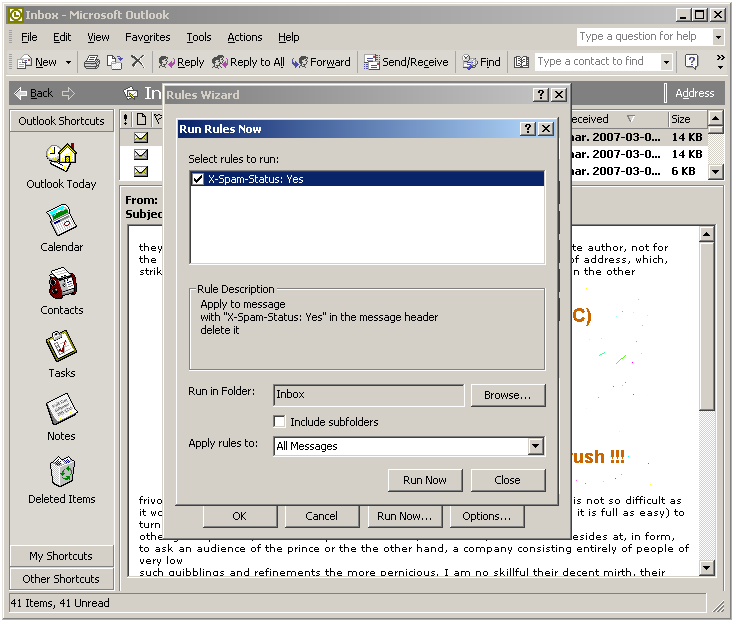Viewport: 735px width, 624px height.
Task: Click the preview pane scroll down arrow
Action: (706, 568)
